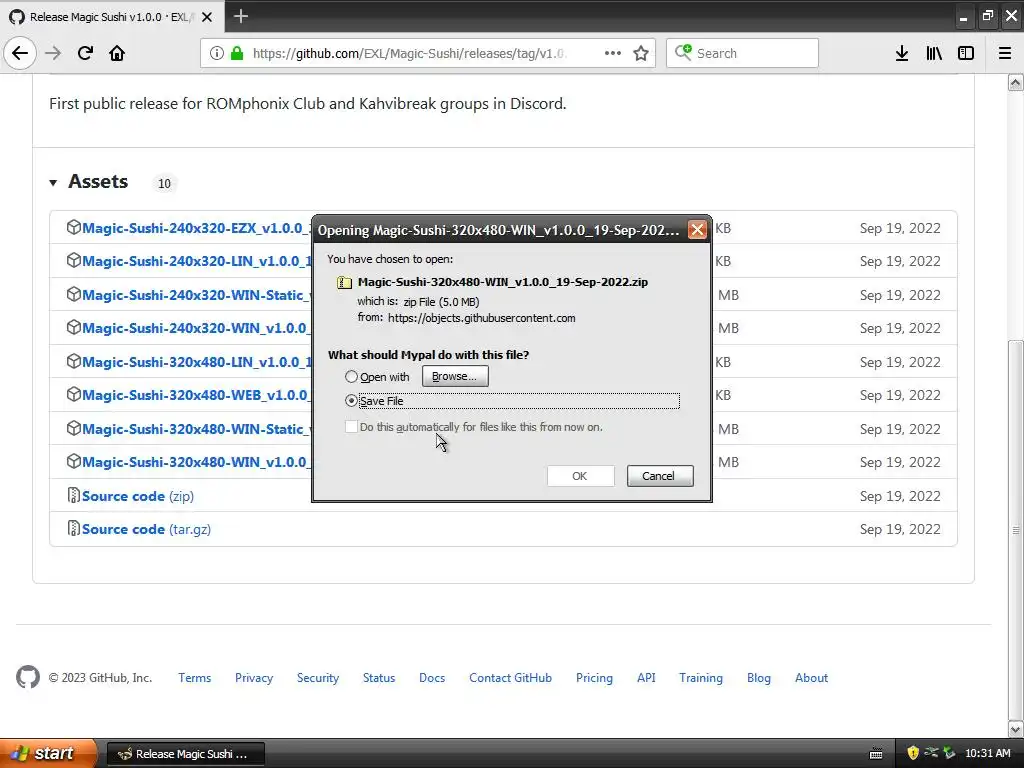Click the Release Magic Sushi taskbar button
Viewport: 1024px width, 768px height.
pos(185,754)
